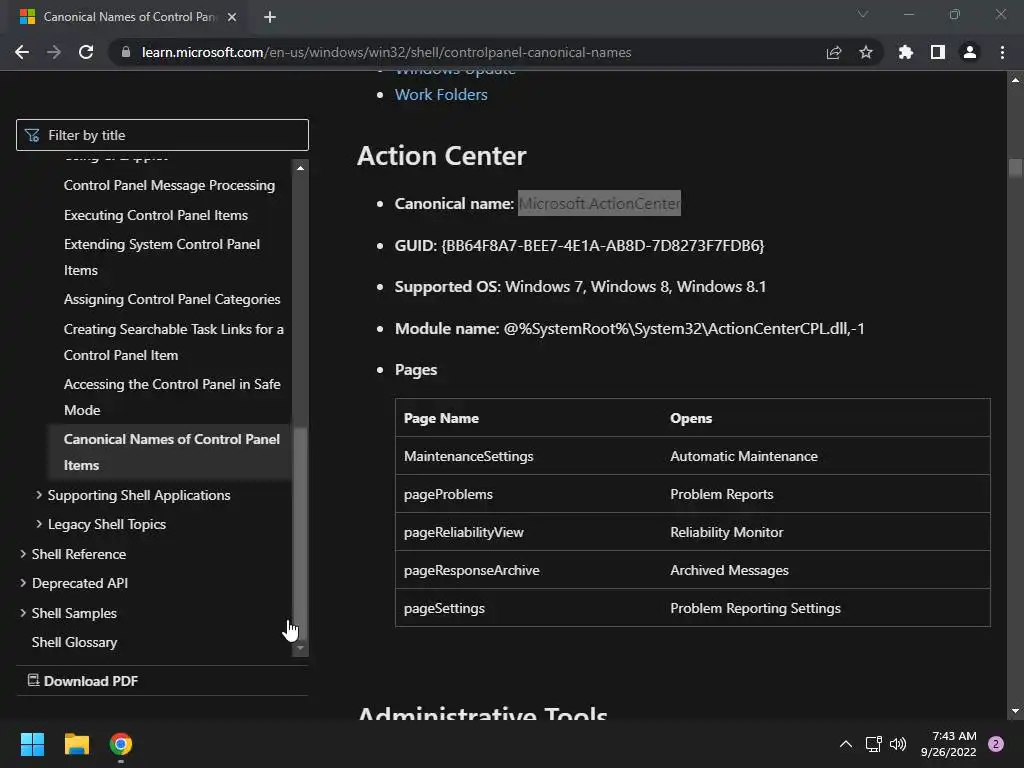The height and width of the screenshot is (768, 1024).
Task: Open the clock and date flyout
Action: (948, 744)
